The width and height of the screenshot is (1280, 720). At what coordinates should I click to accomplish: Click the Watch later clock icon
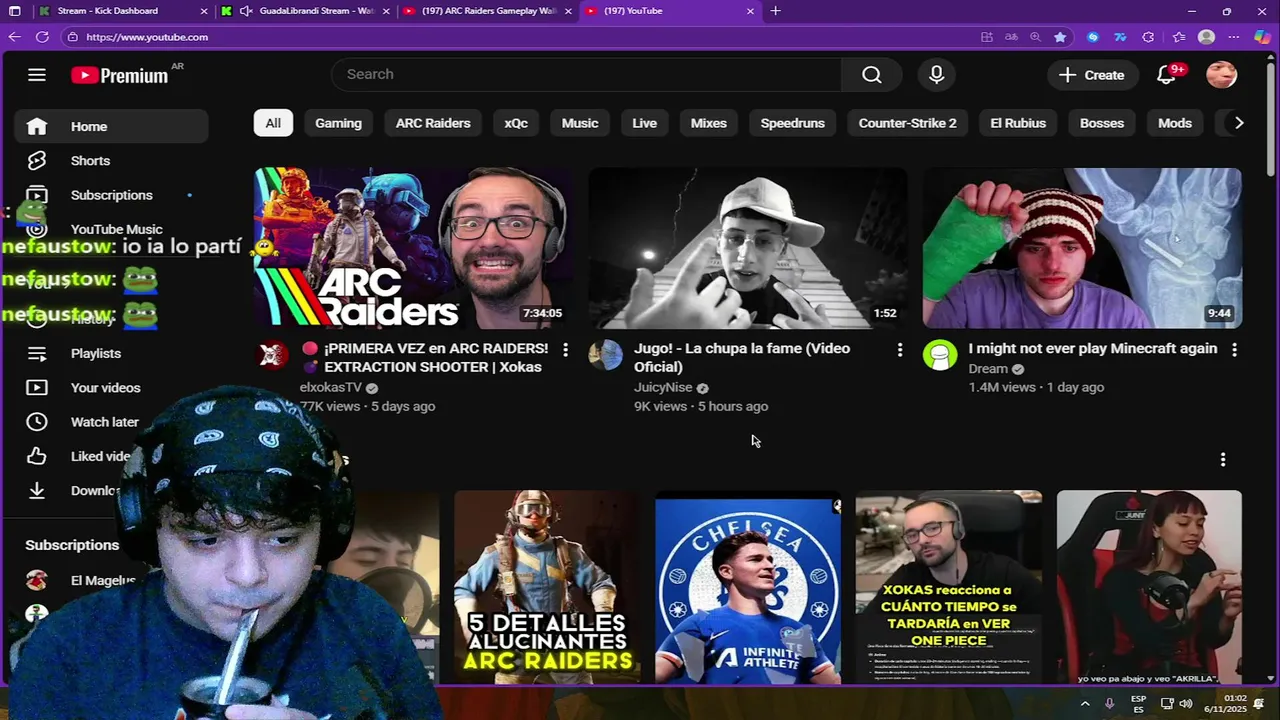(x=37, y=422)
